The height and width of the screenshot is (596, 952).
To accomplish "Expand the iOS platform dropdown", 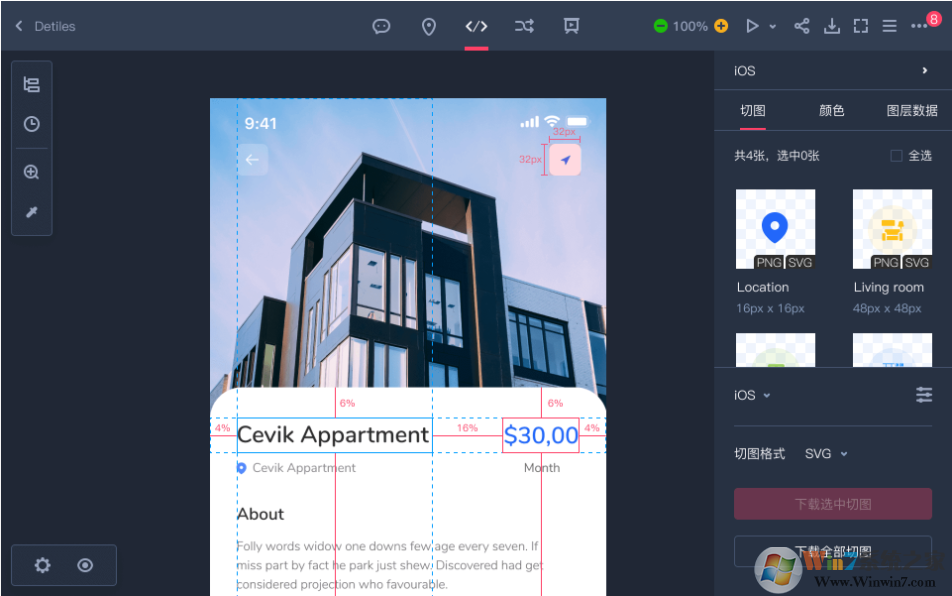I will click(753, 395).
